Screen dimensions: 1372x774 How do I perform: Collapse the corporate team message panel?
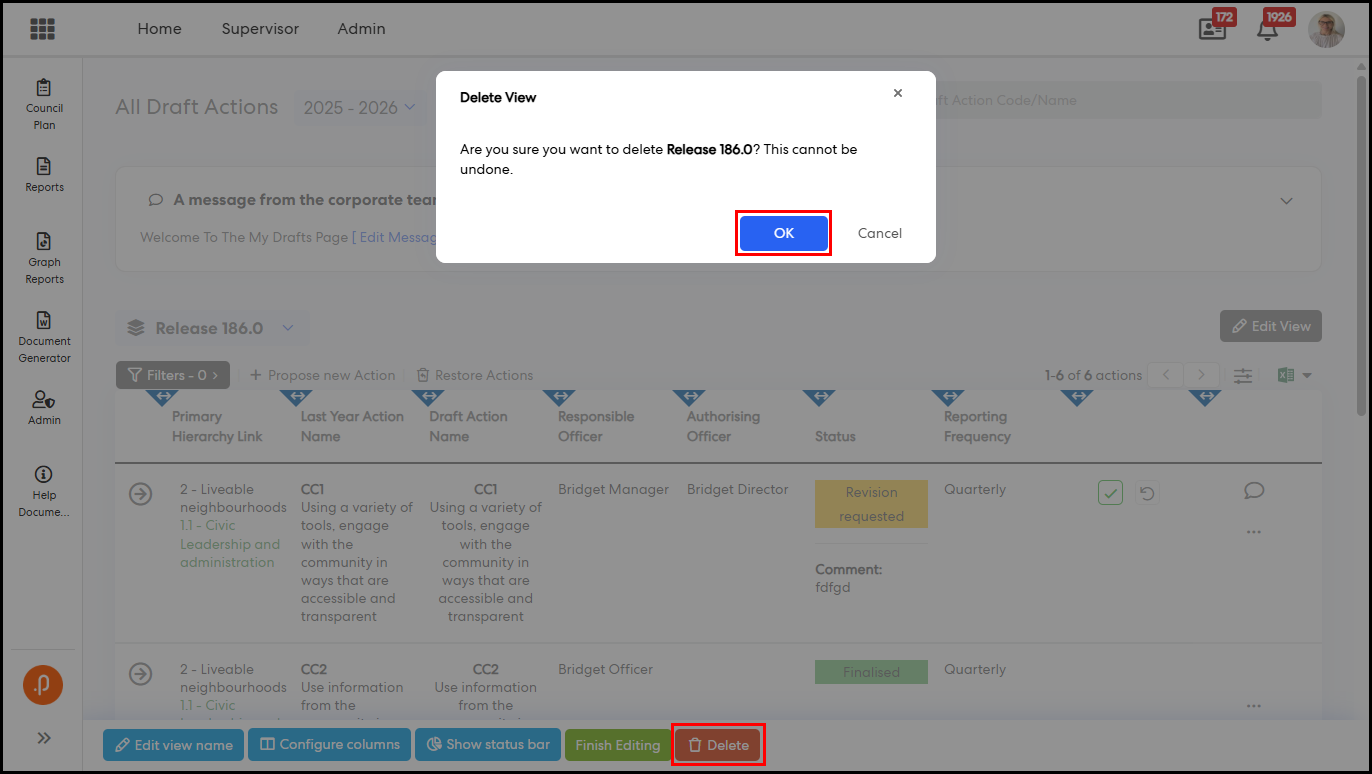tap(1287, 200)
